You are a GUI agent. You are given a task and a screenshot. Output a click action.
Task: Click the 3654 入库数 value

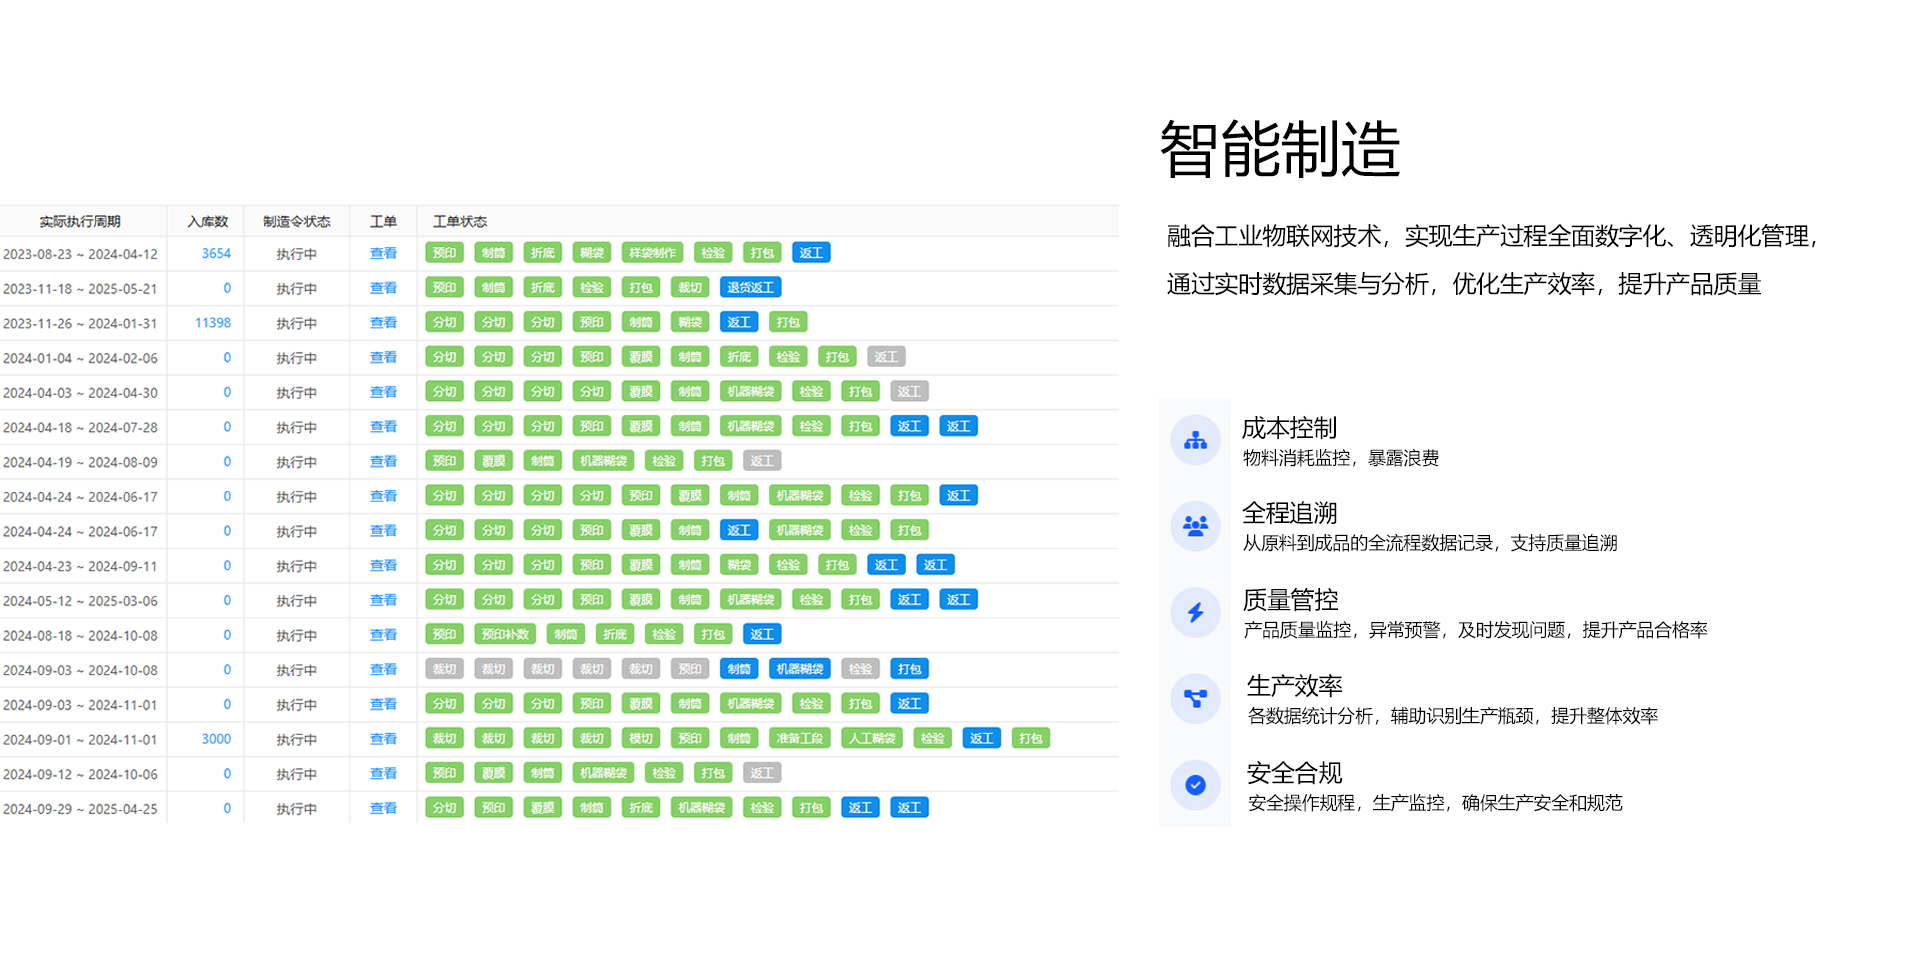click(x=216, y=254)
